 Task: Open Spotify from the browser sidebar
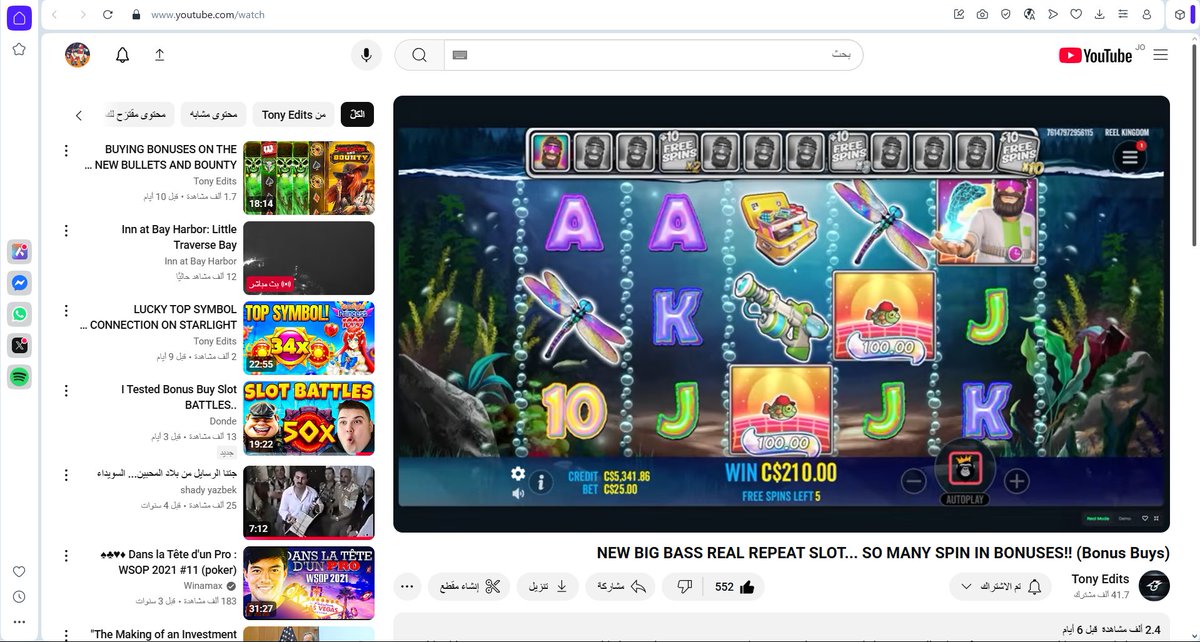(x=19, y=377)
